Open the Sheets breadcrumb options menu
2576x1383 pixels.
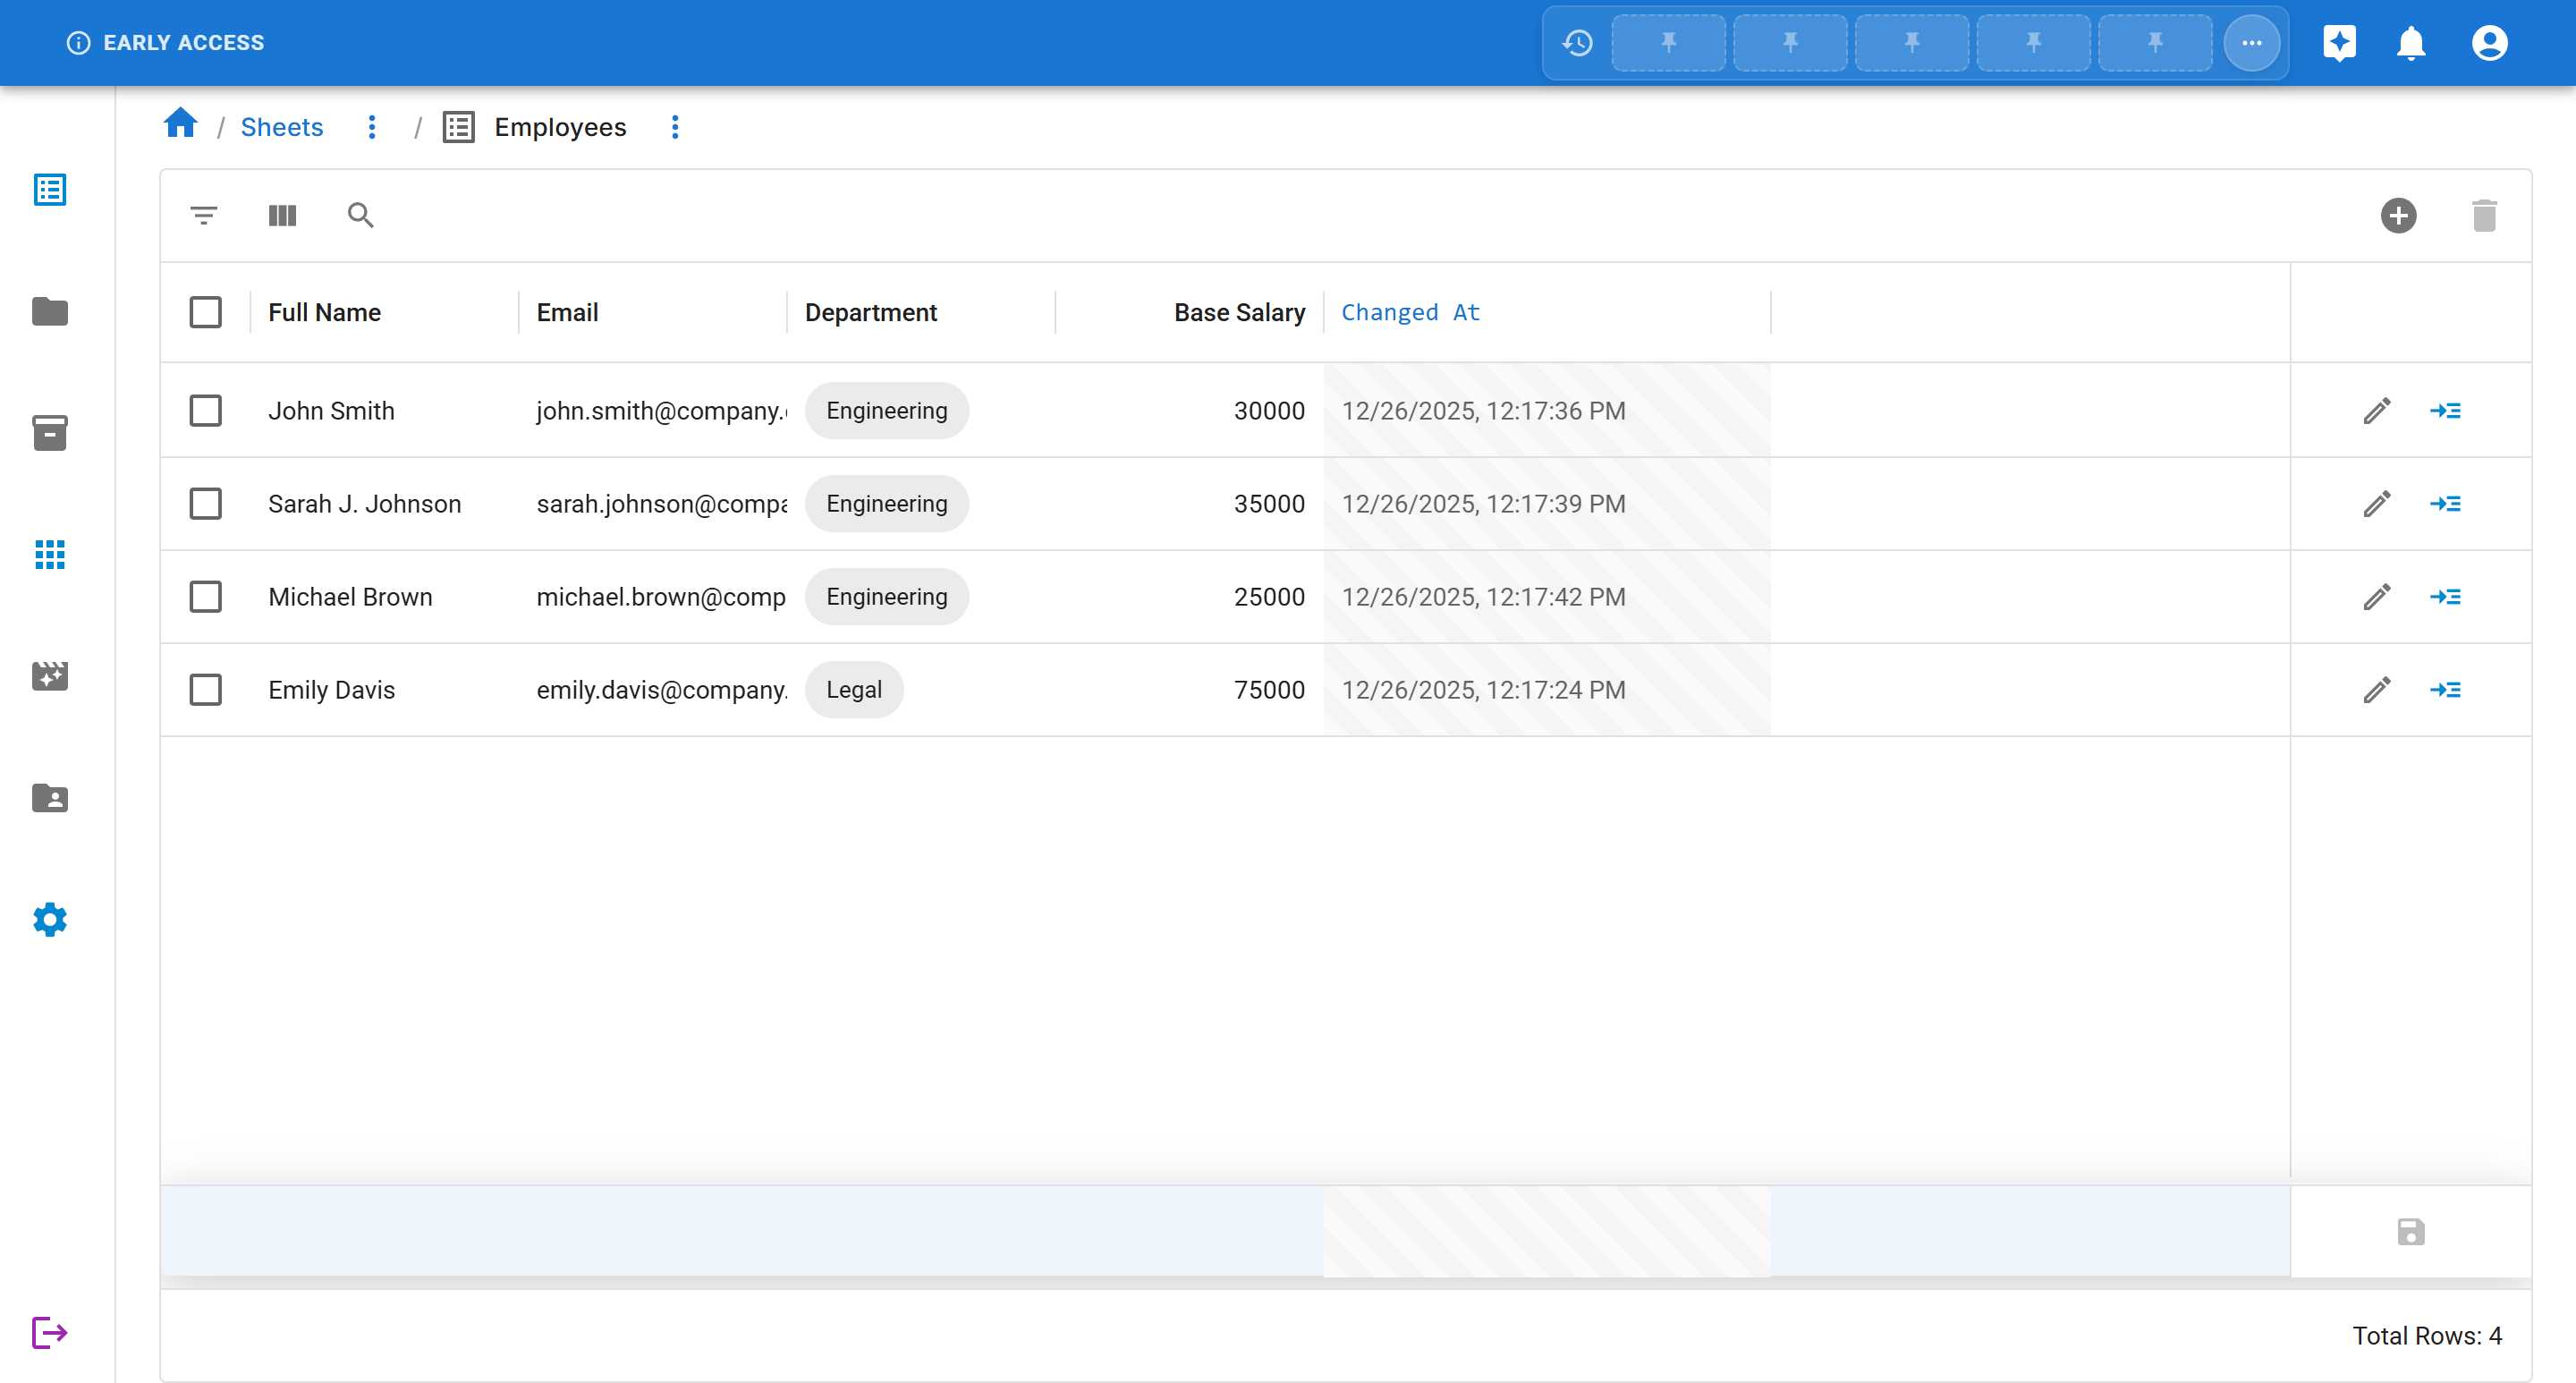372,127
